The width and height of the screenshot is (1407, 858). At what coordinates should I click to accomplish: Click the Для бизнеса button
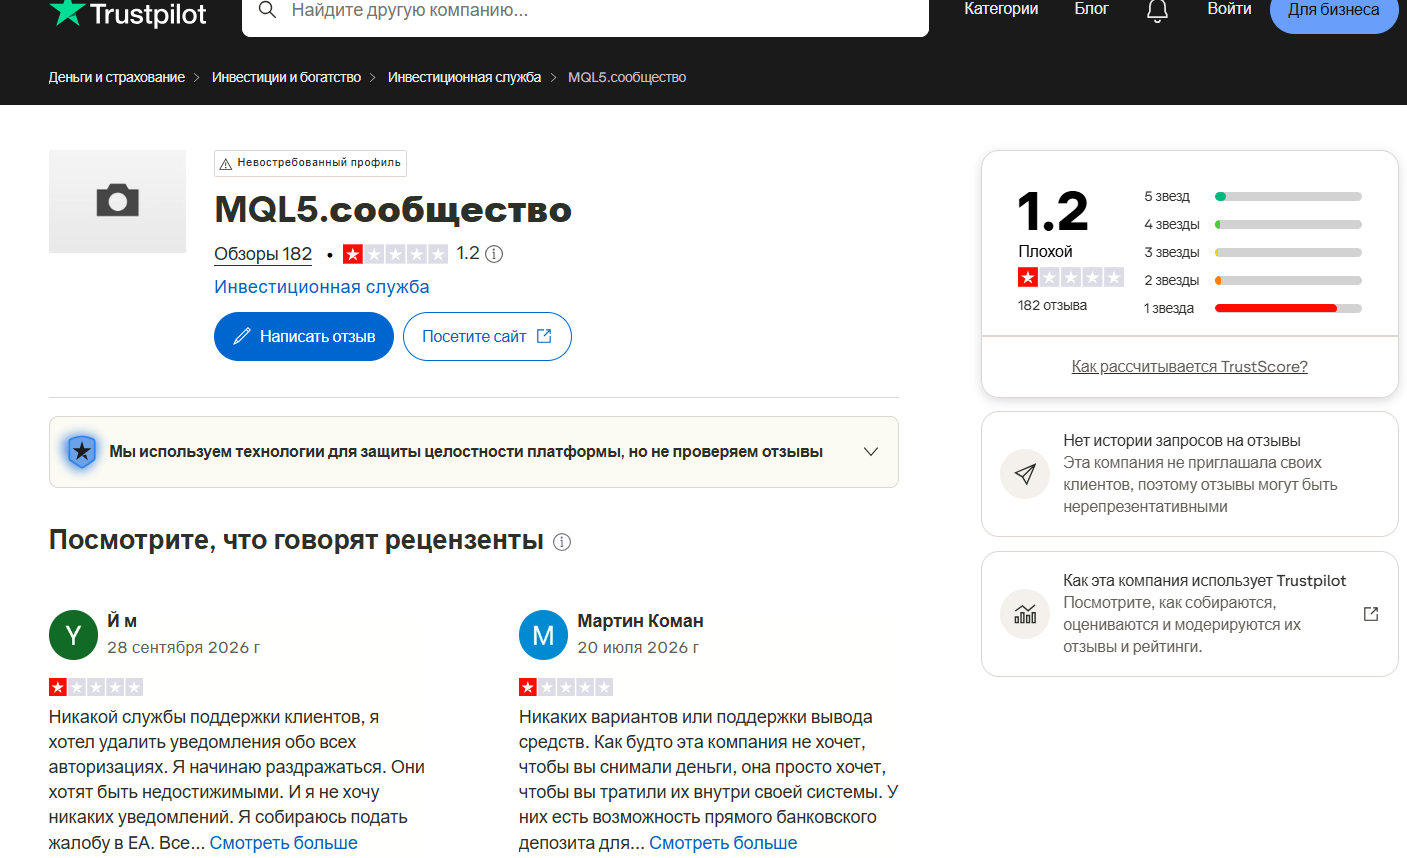1334,11
